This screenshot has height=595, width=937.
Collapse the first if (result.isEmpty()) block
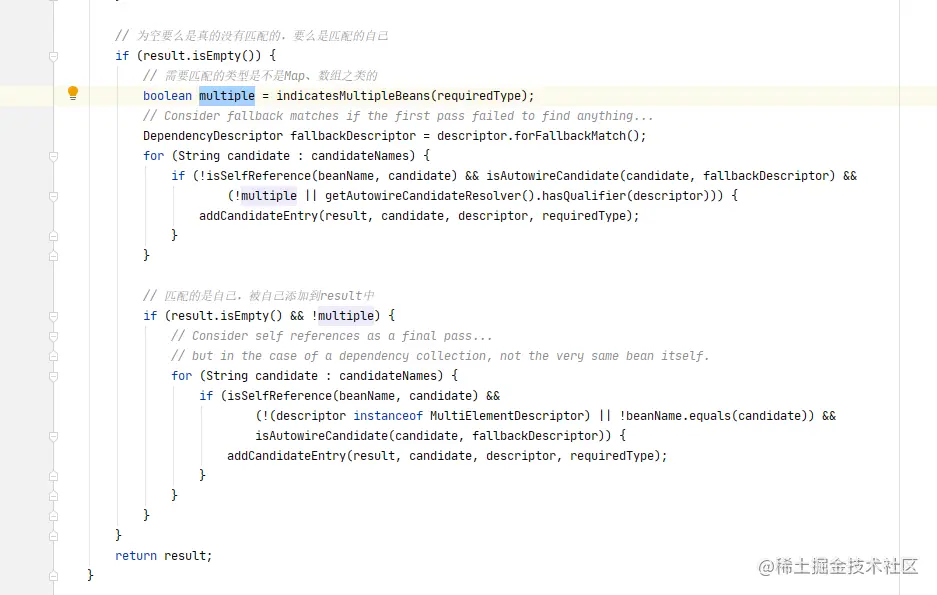pos(53,56)
